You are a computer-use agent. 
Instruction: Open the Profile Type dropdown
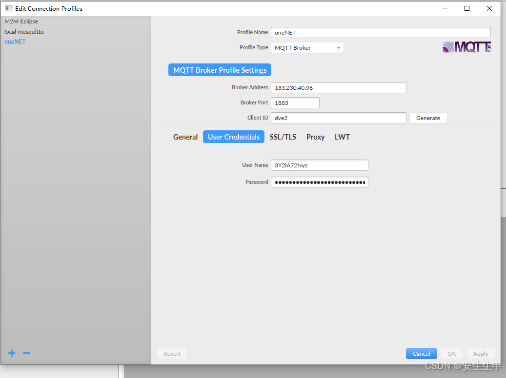[x=307, y=48]
